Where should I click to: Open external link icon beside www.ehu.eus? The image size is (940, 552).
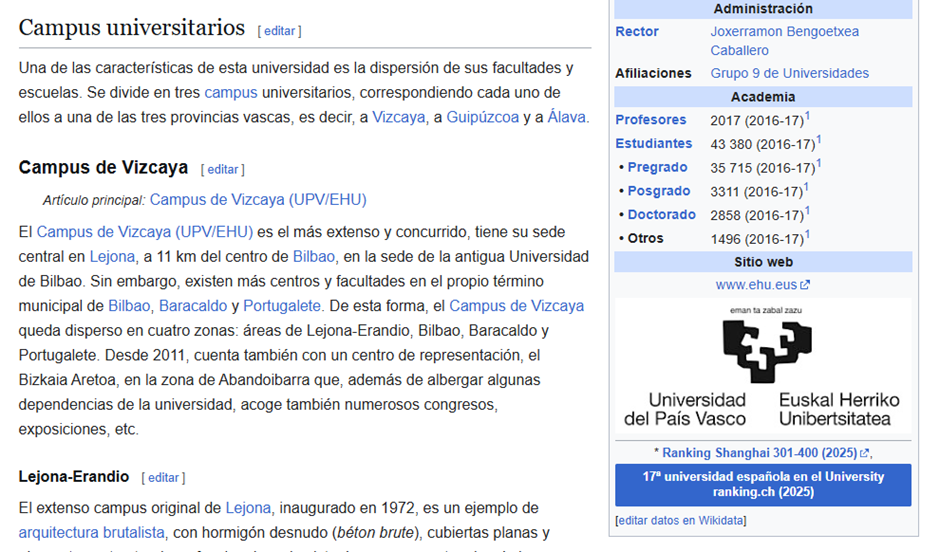pyautogui.click(x=805, y=285)
